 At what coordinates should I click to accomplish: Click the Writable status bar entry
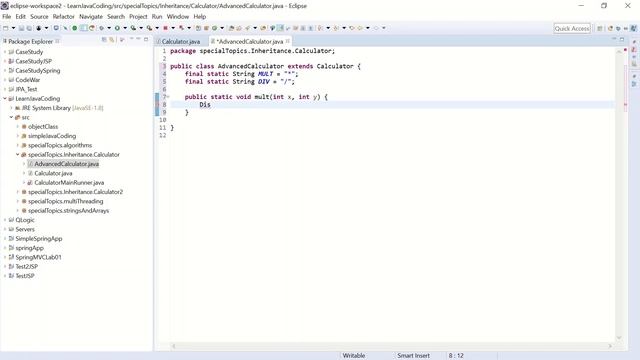[353, 356]
